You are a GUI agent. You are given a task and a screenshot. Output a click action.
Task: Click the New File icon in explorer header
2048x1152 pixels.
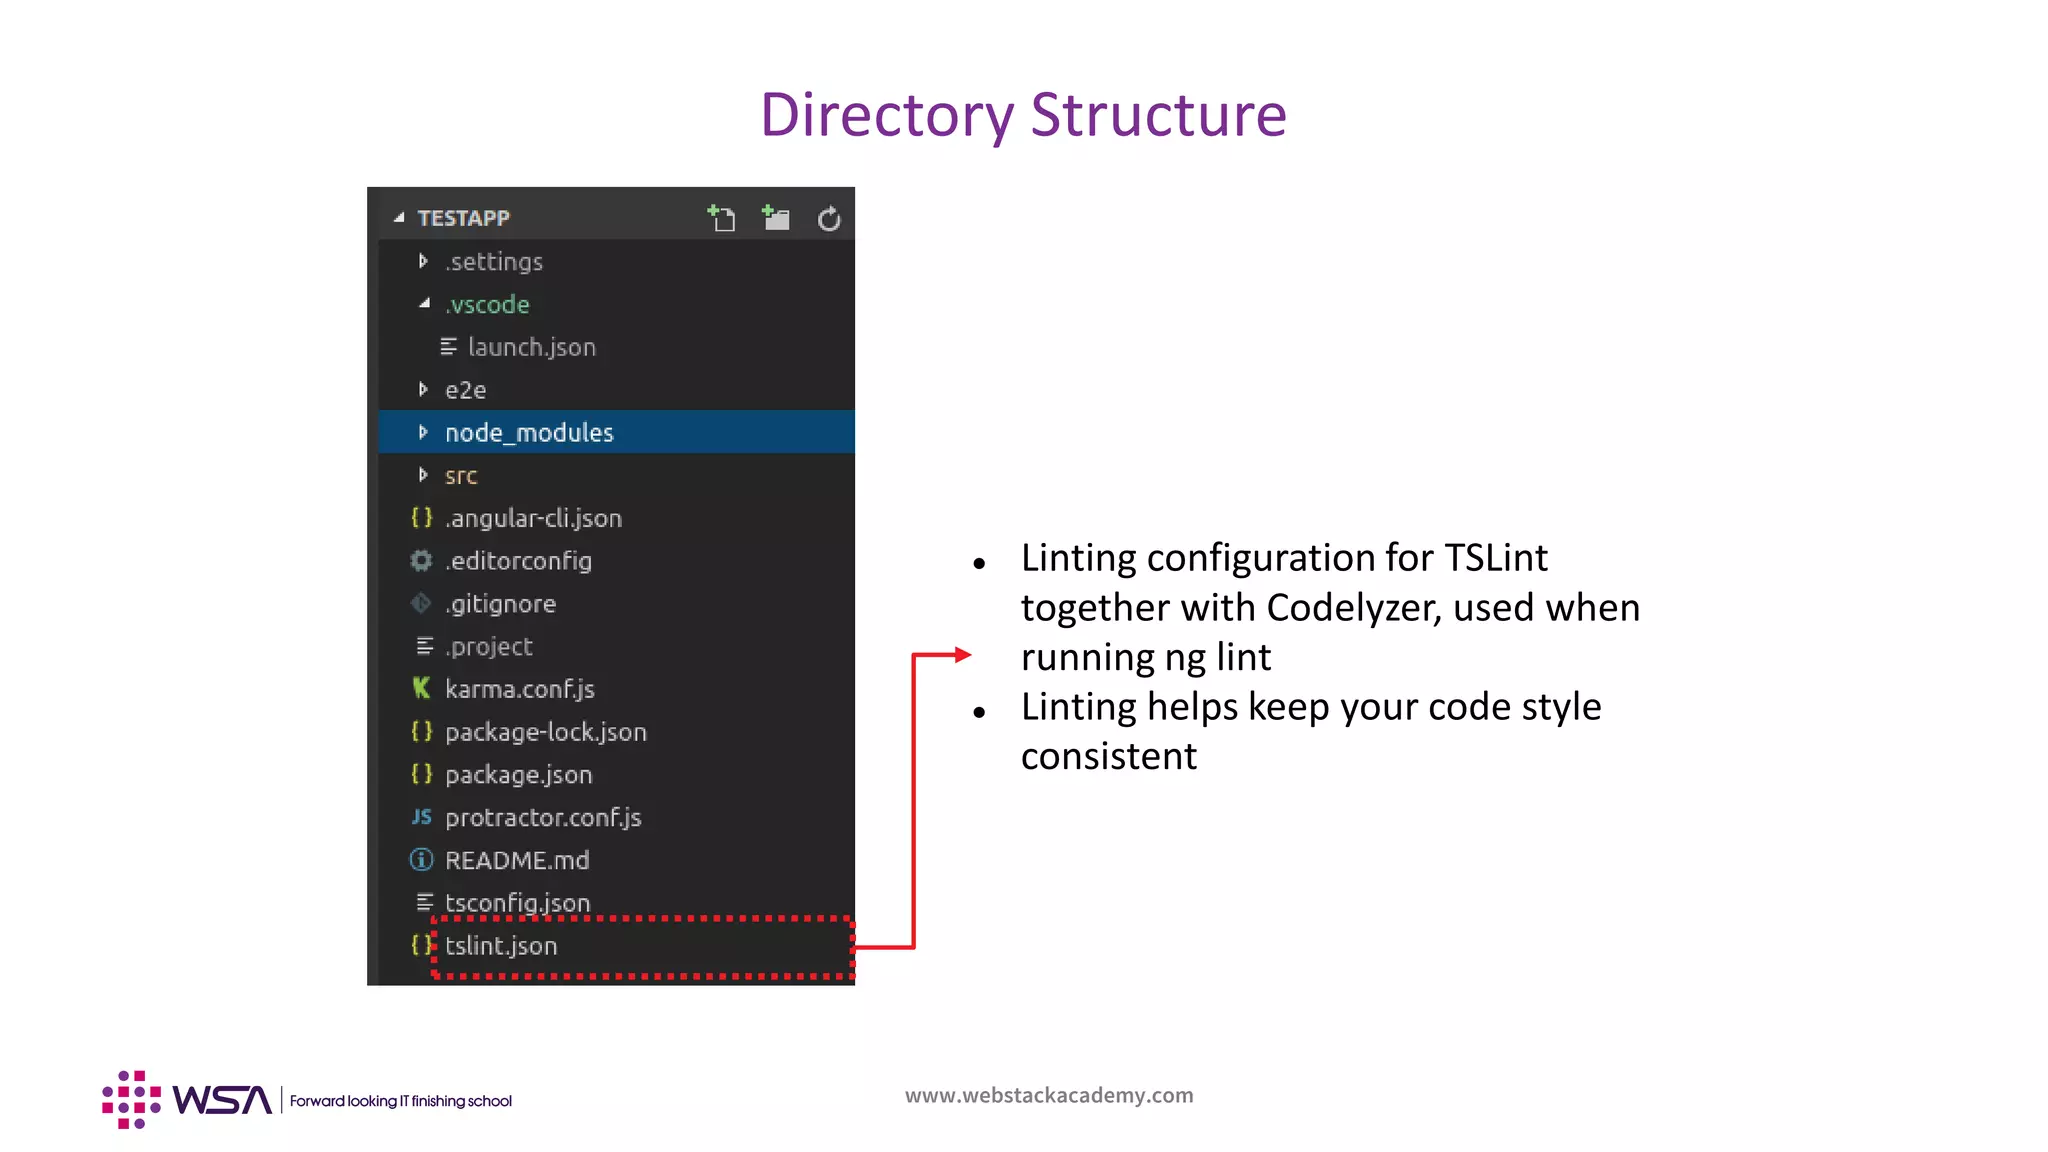[721, 218]
